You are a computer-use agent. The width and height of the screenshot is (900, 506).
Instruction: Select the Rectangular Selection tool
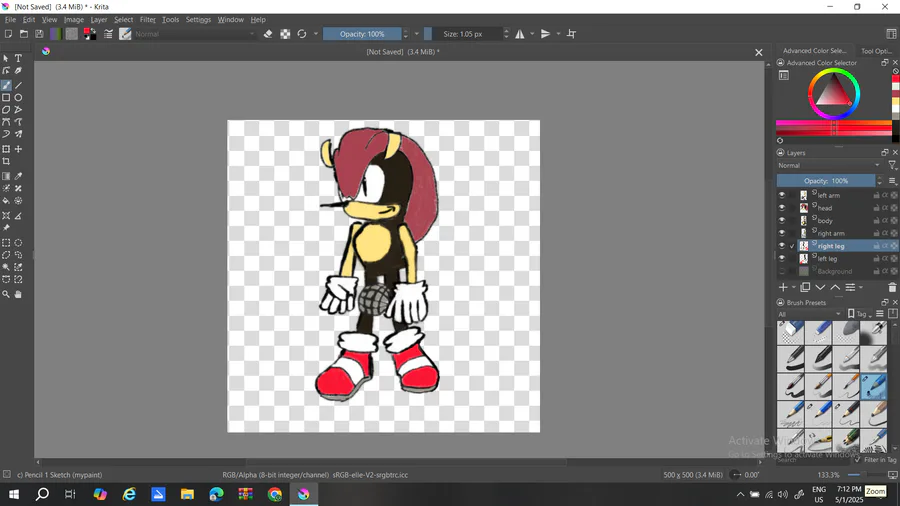6,243
